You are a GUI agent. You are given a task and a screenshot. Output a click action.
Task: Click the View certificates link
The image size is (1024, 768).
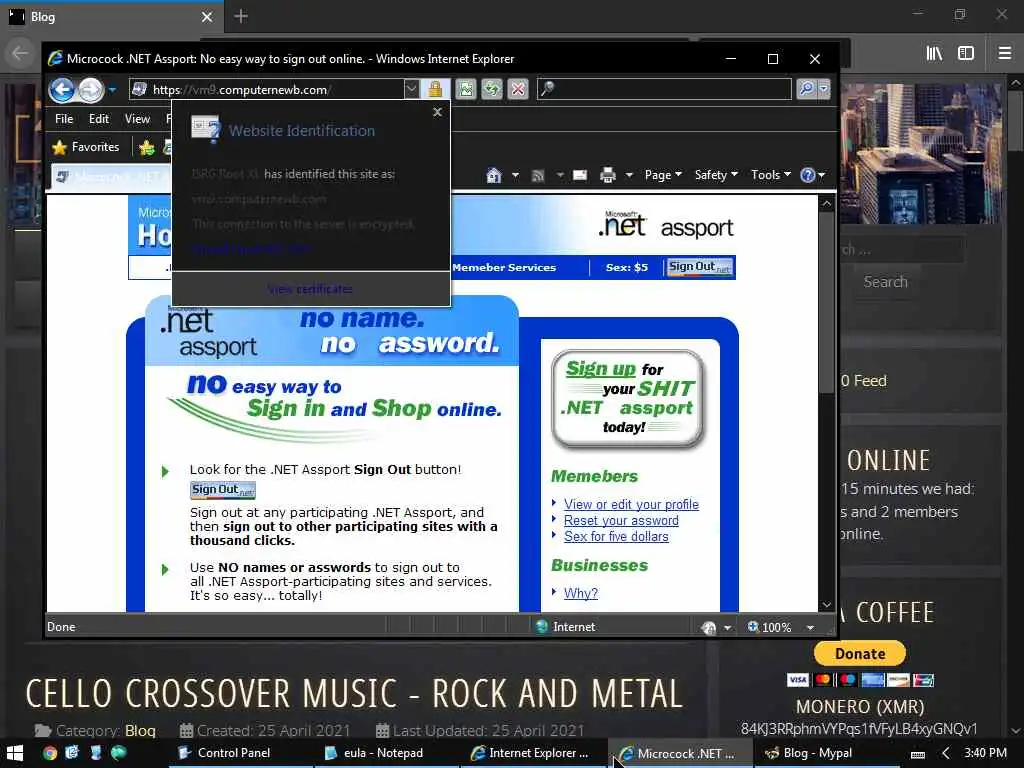tap(310, 289)
